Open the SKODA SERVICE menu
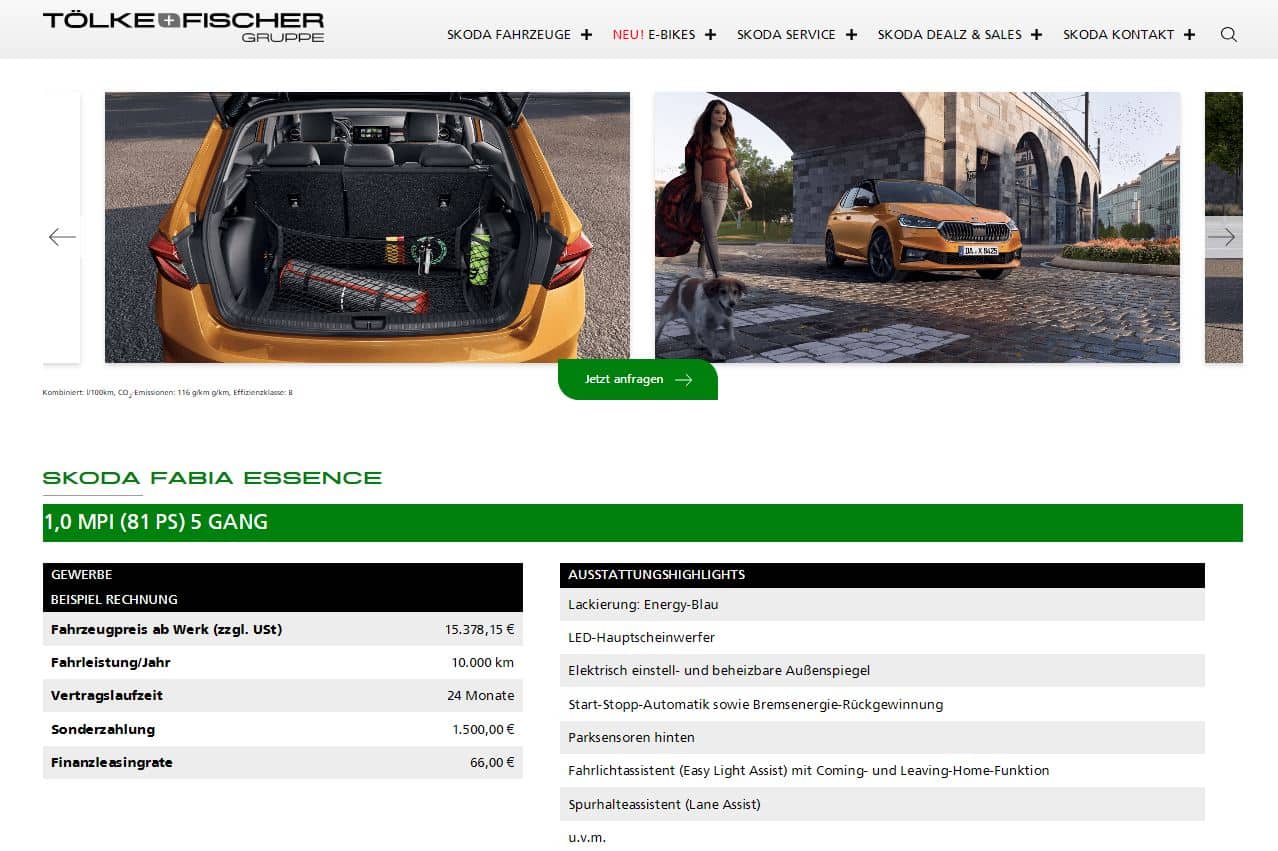Screen dimensions: 1278x851 pos(786,34)
